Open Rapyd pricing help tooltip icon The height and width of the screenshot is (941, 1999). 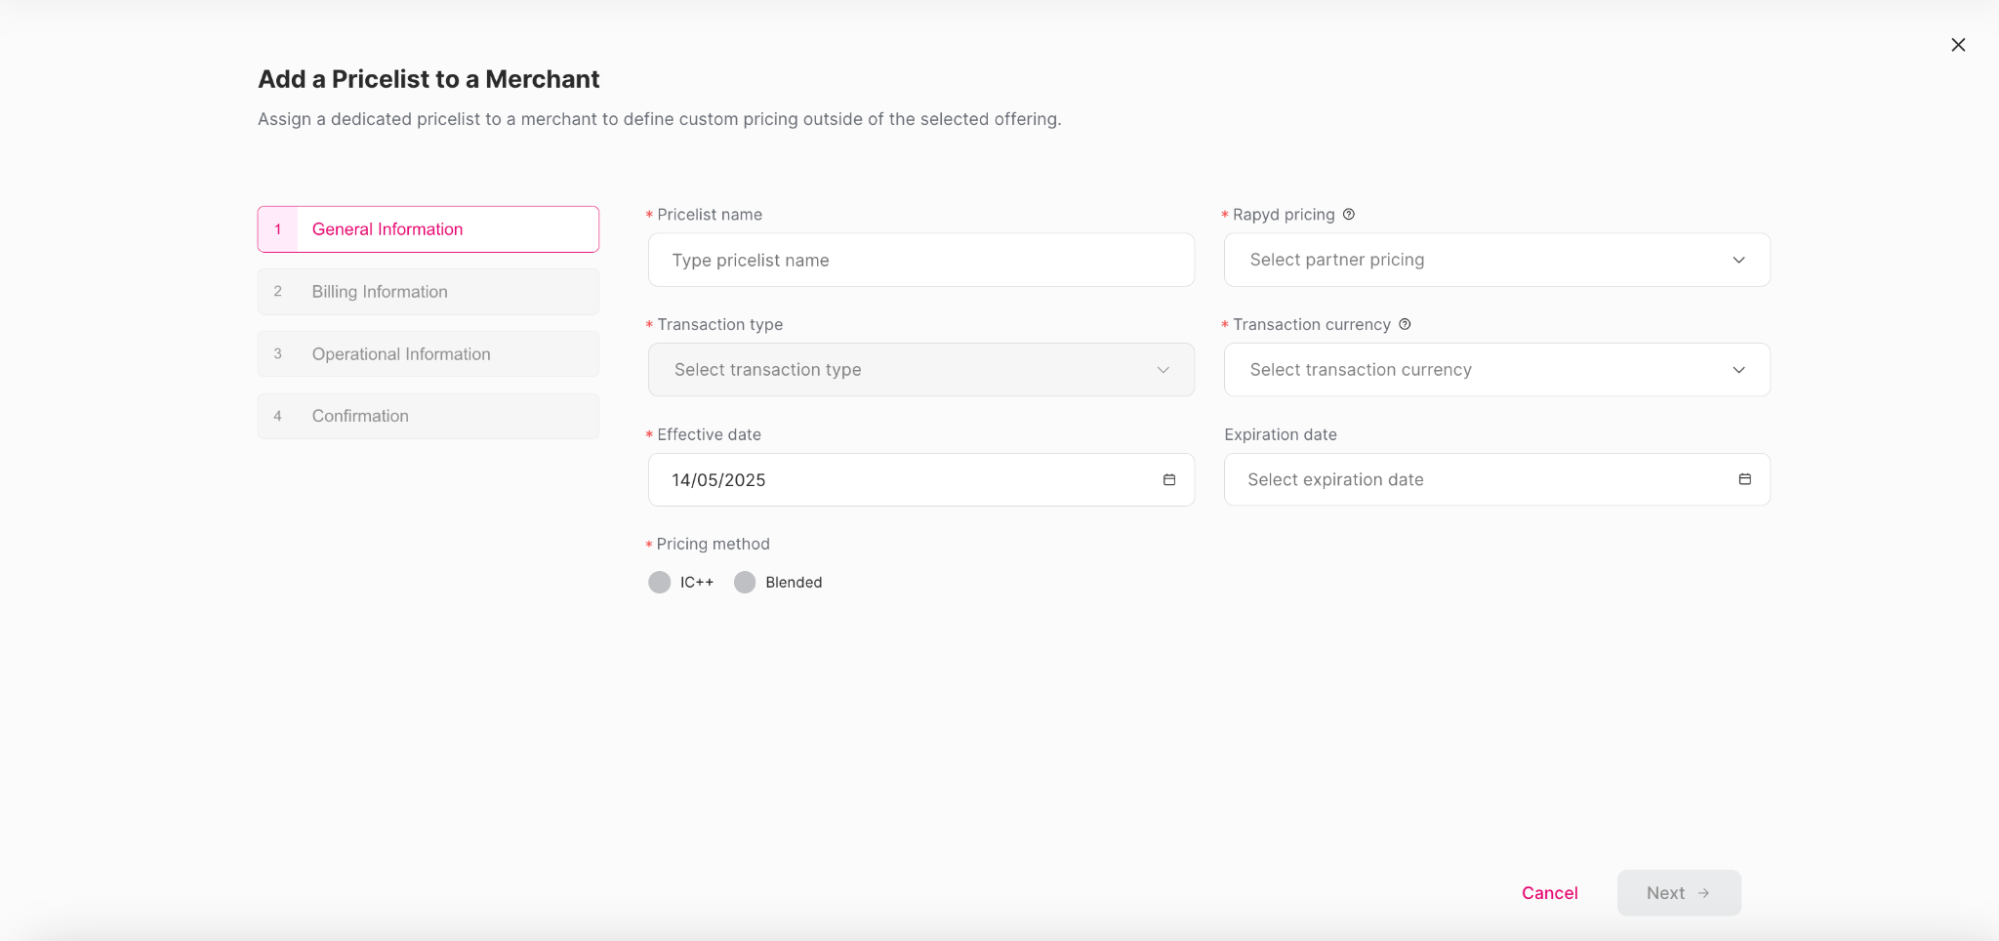1348,214
